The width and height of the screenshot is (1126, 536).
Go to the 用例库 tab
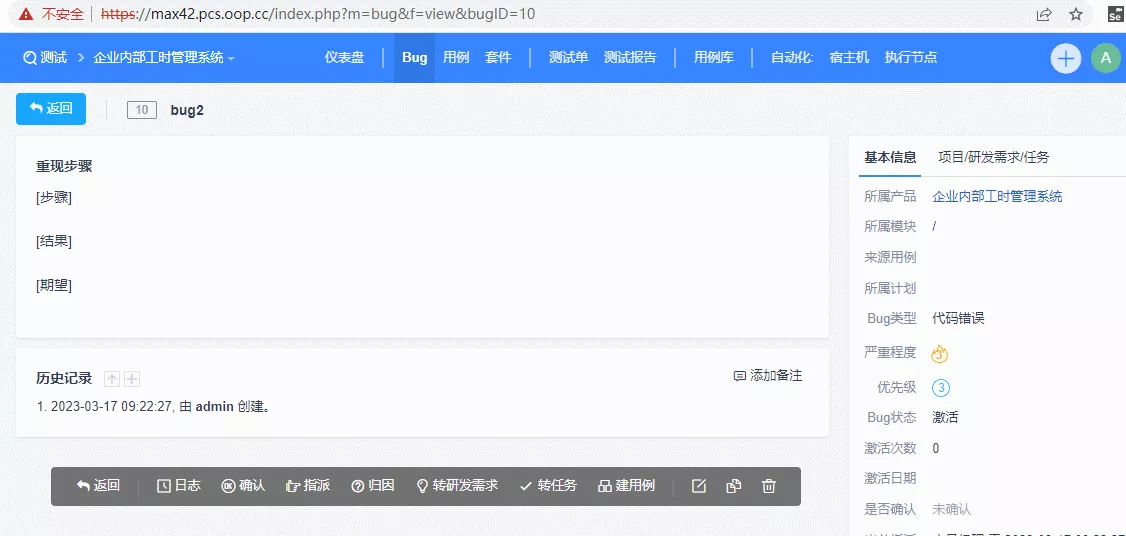[x=713, y=57]
